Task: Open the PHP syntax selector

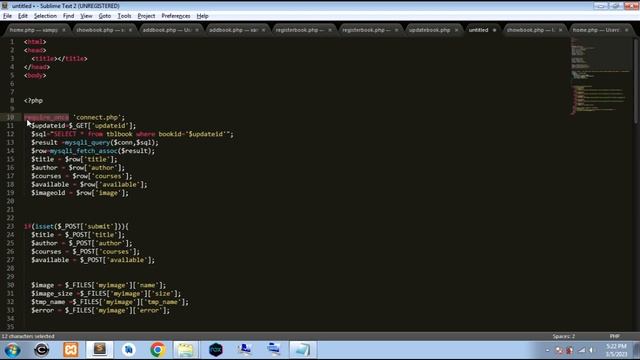Action: click(x=615, y=336)
